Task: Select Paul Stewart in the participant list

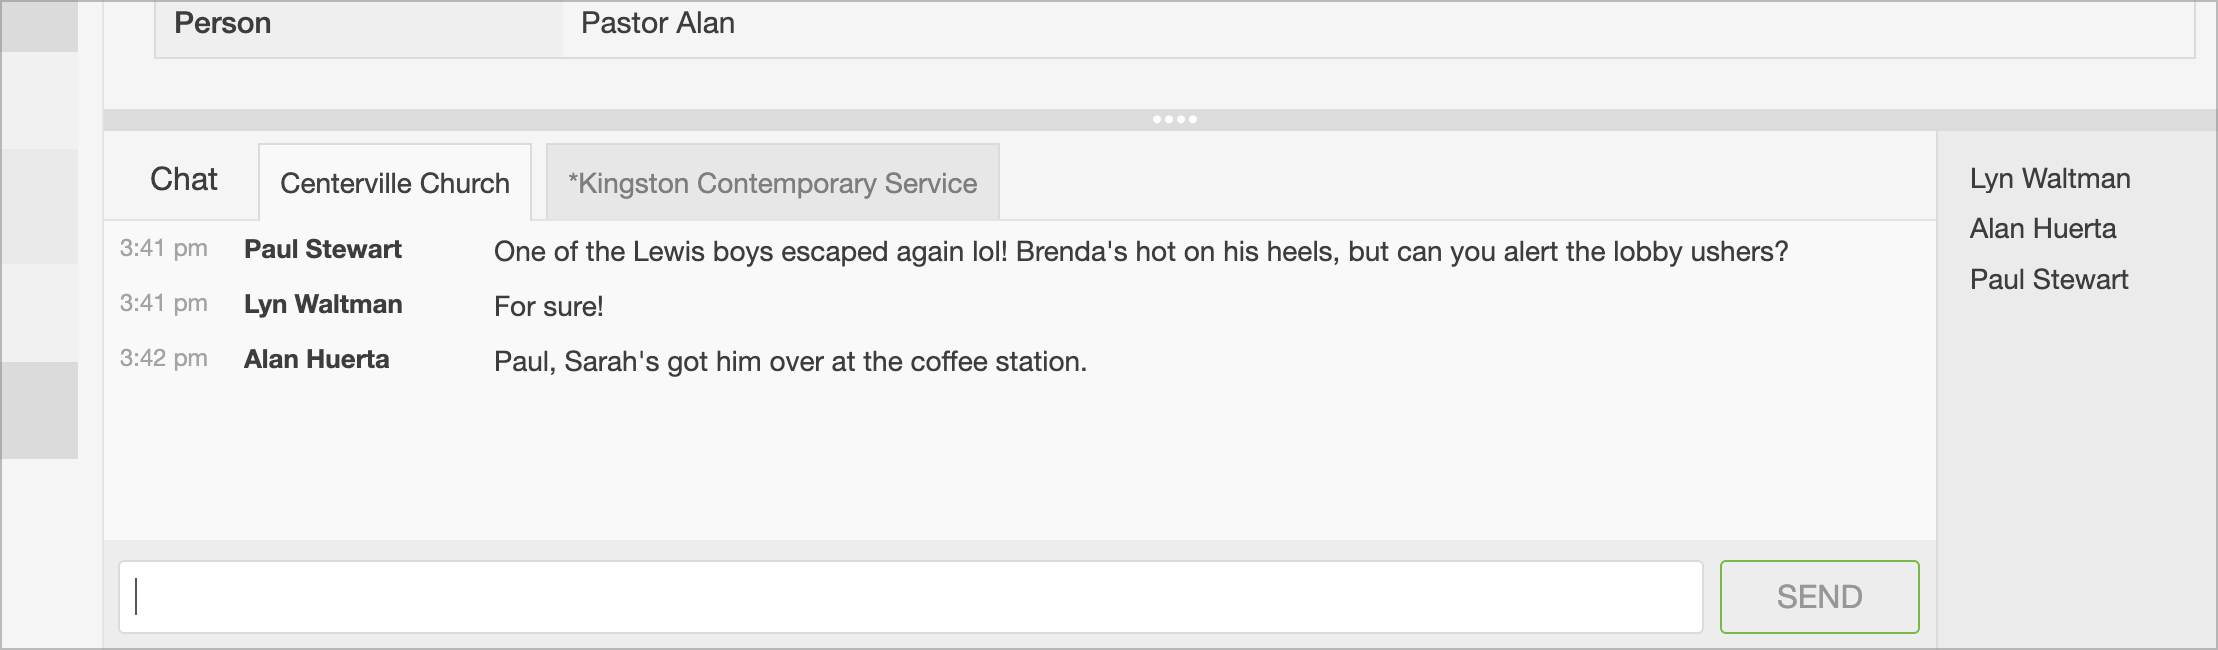Action: (2048, 280)
